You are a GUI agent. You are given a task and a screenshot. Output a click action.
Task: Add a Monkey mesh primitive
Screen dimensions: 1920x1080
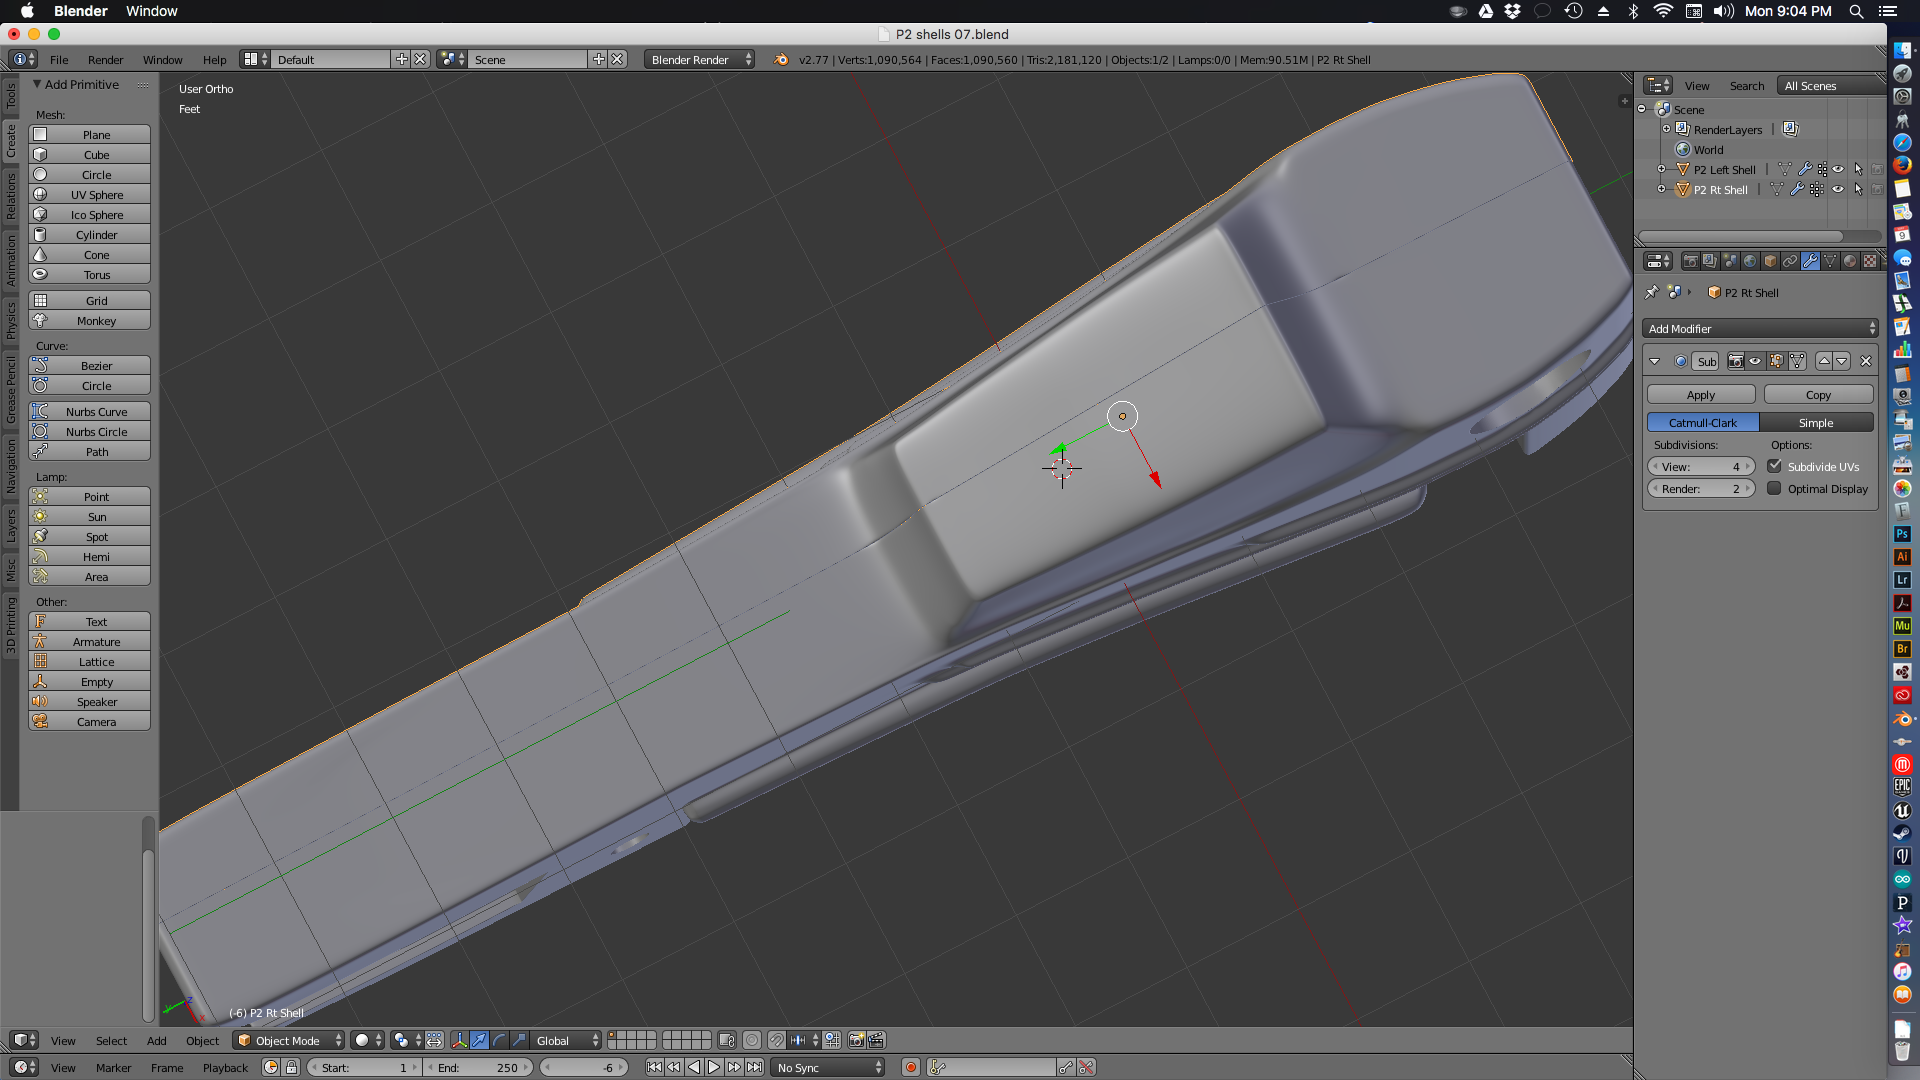point(89,321)
